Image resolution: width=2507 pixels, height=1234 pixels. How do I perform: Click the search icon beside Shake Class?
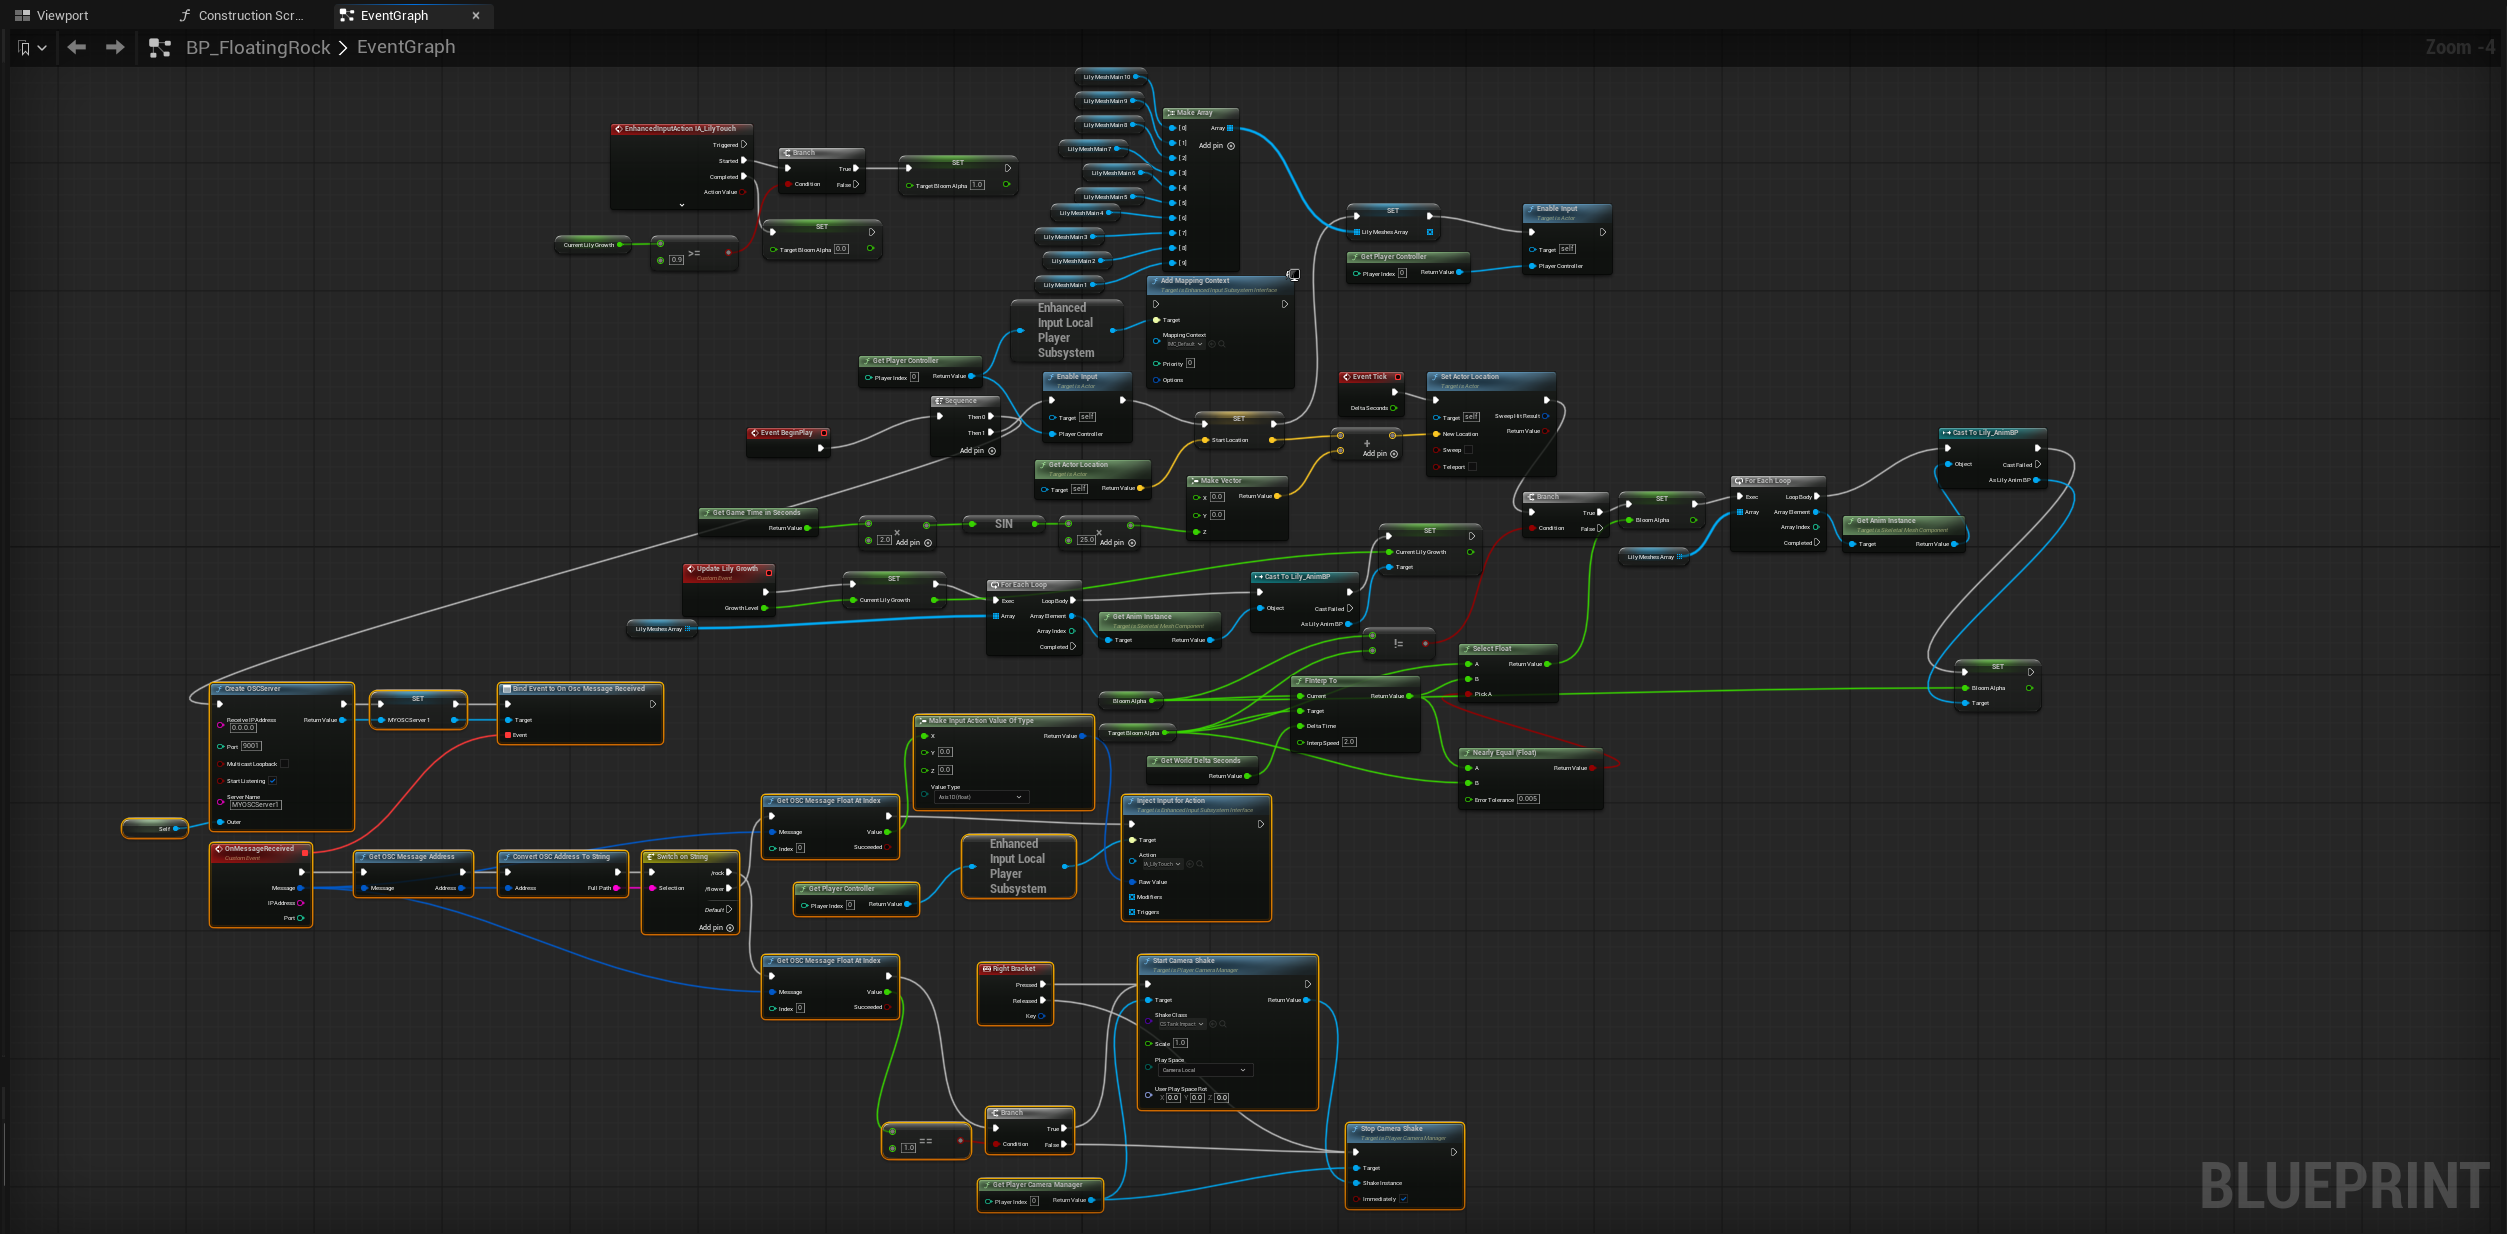[1223, 1024]
